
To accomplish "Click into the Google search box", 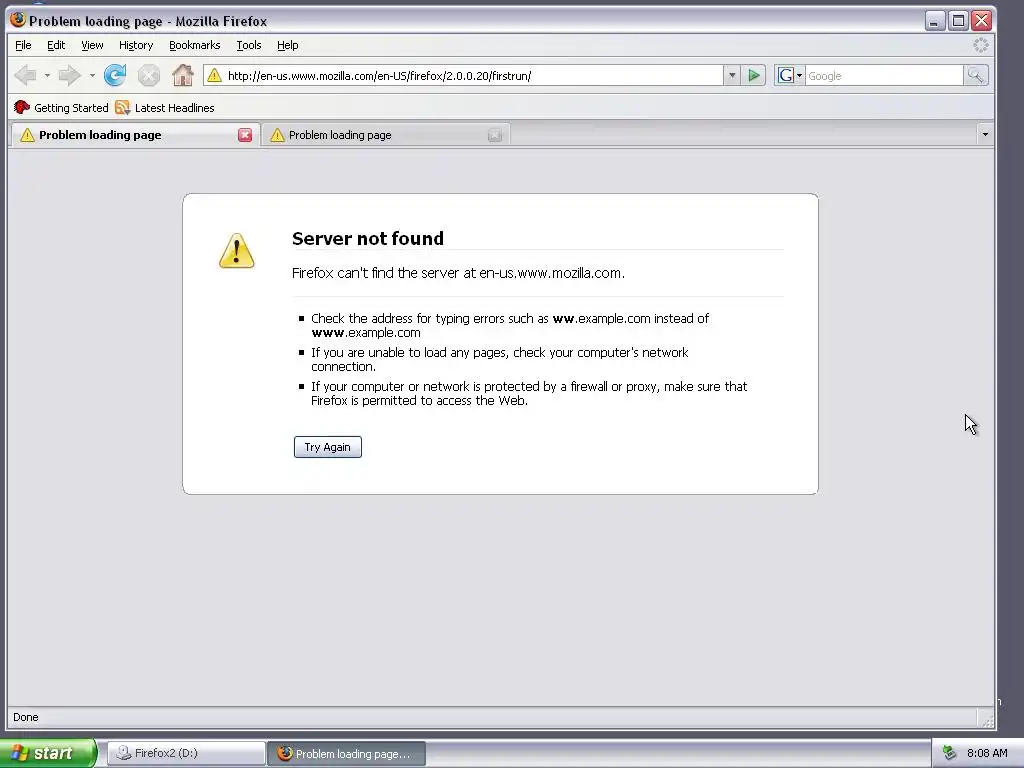I will pos(884,76).
